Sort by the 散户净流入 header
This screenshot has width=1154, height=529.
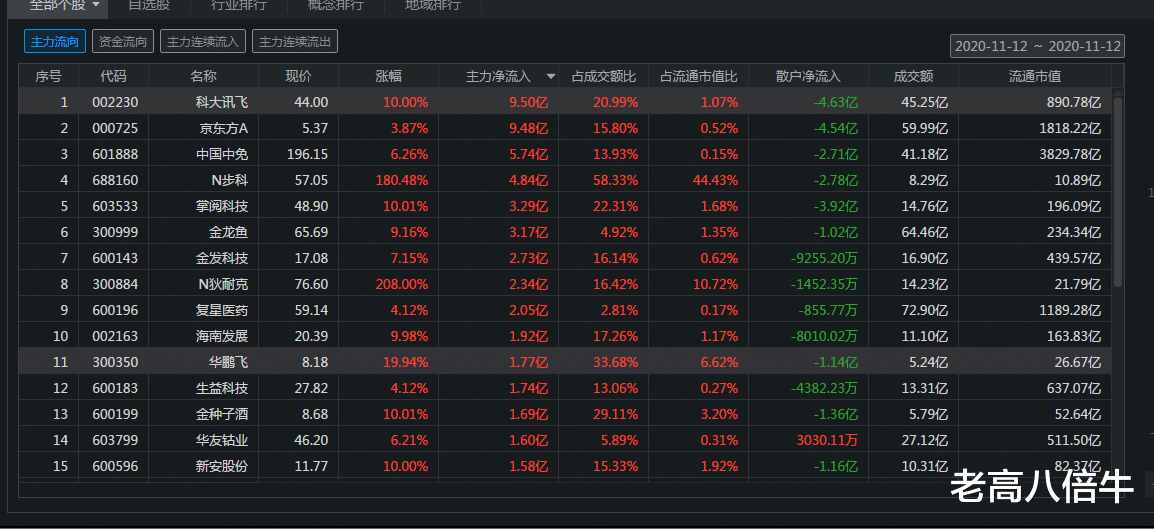point(807,76)
